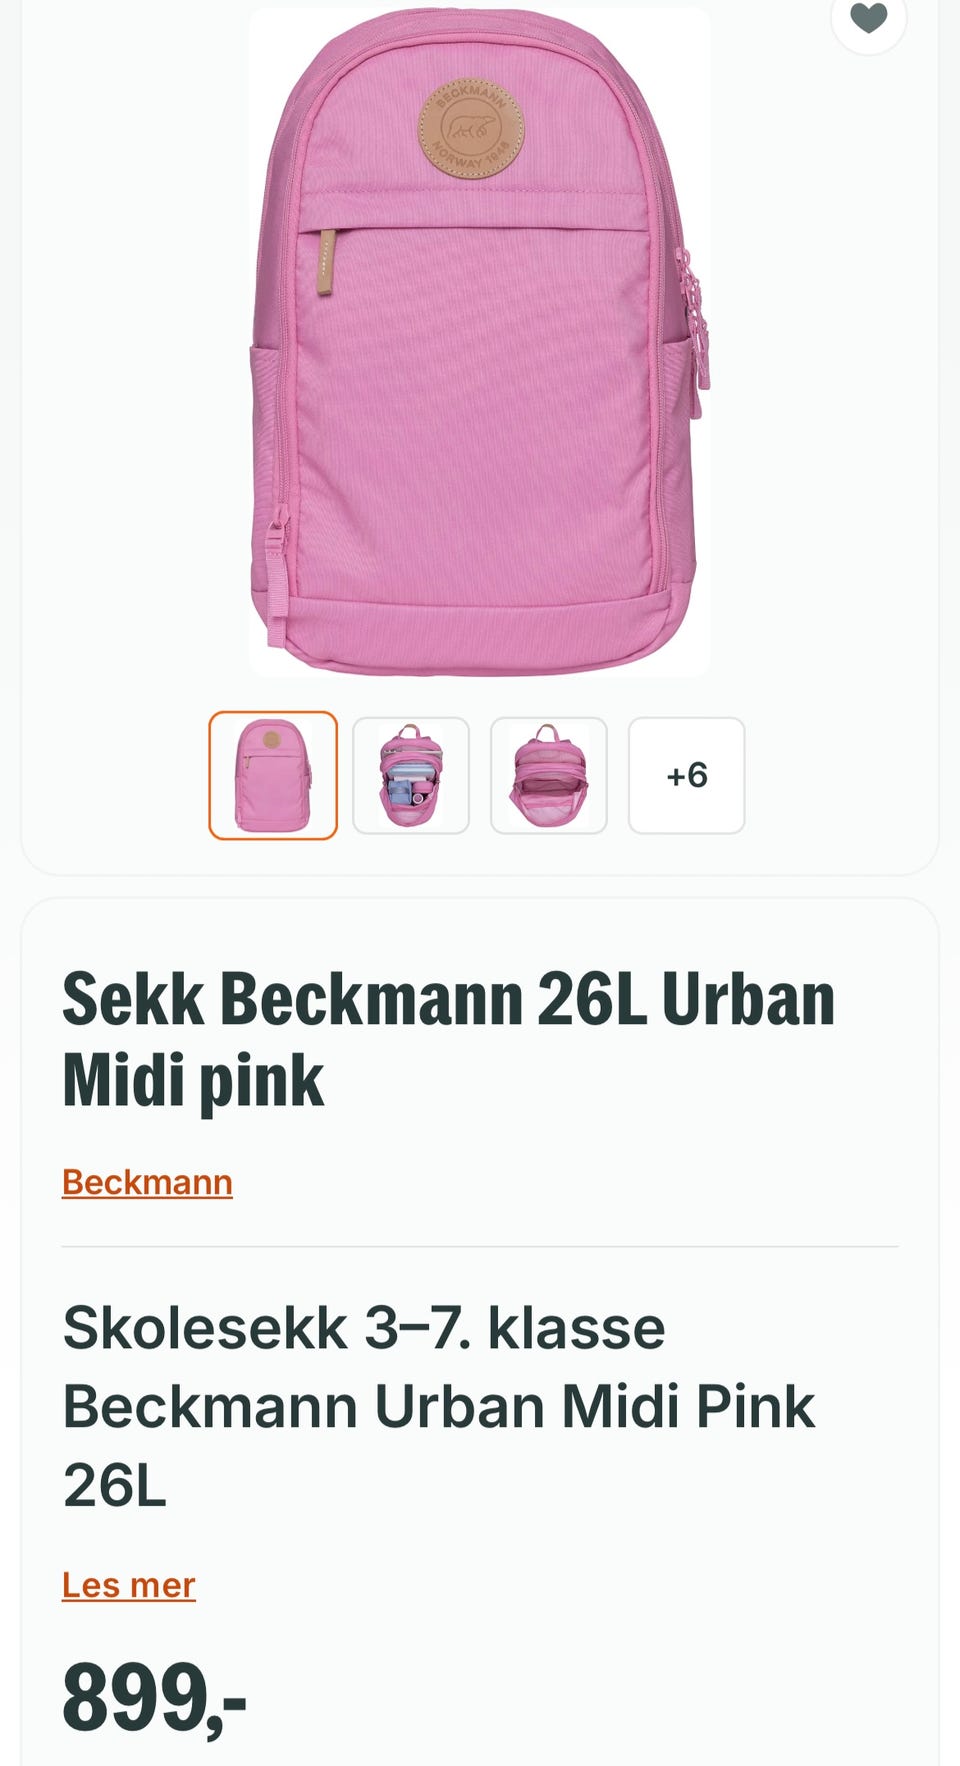
Task: View the third thumbnail of the empty open backpack
Action: (x=549, y=775)
